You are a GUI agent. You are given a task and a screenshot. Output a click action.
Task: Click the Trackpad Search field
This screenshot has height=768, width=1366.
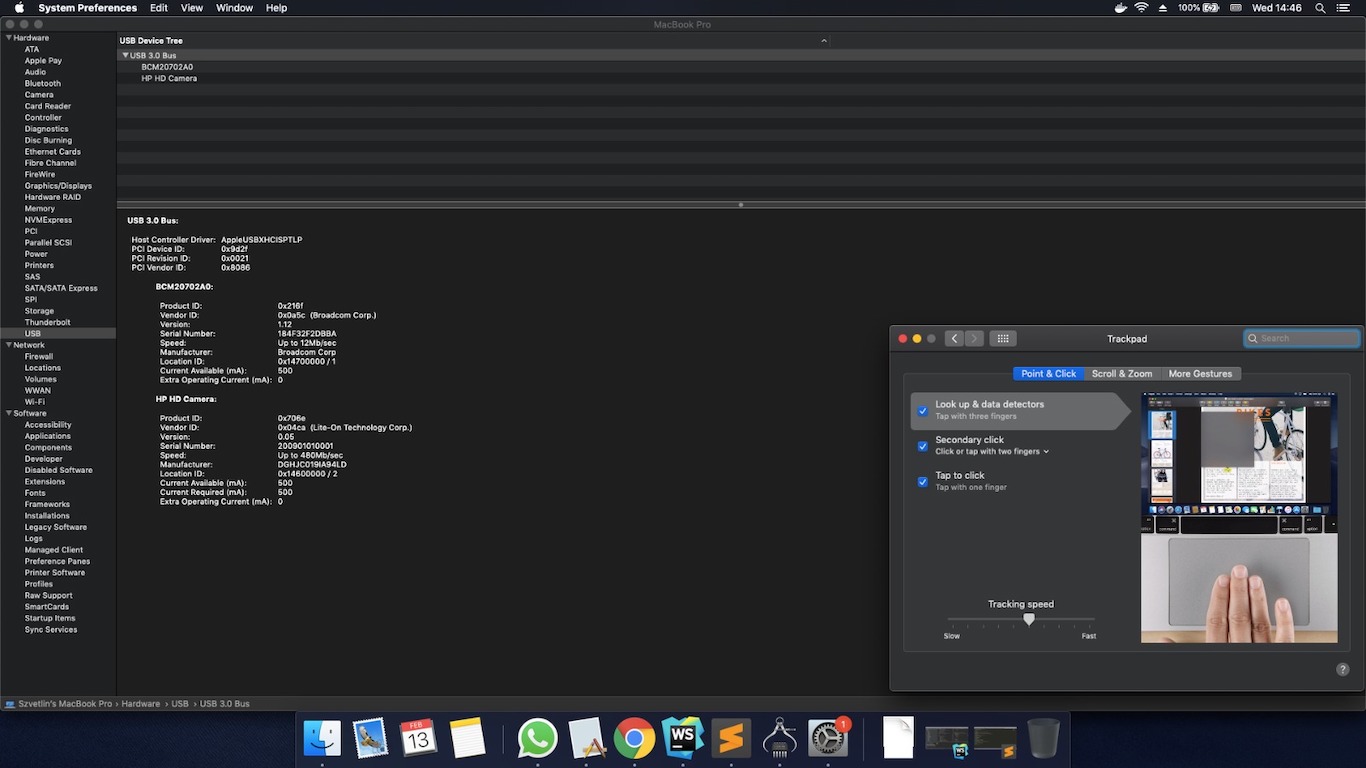click(x=1301, y=339)
